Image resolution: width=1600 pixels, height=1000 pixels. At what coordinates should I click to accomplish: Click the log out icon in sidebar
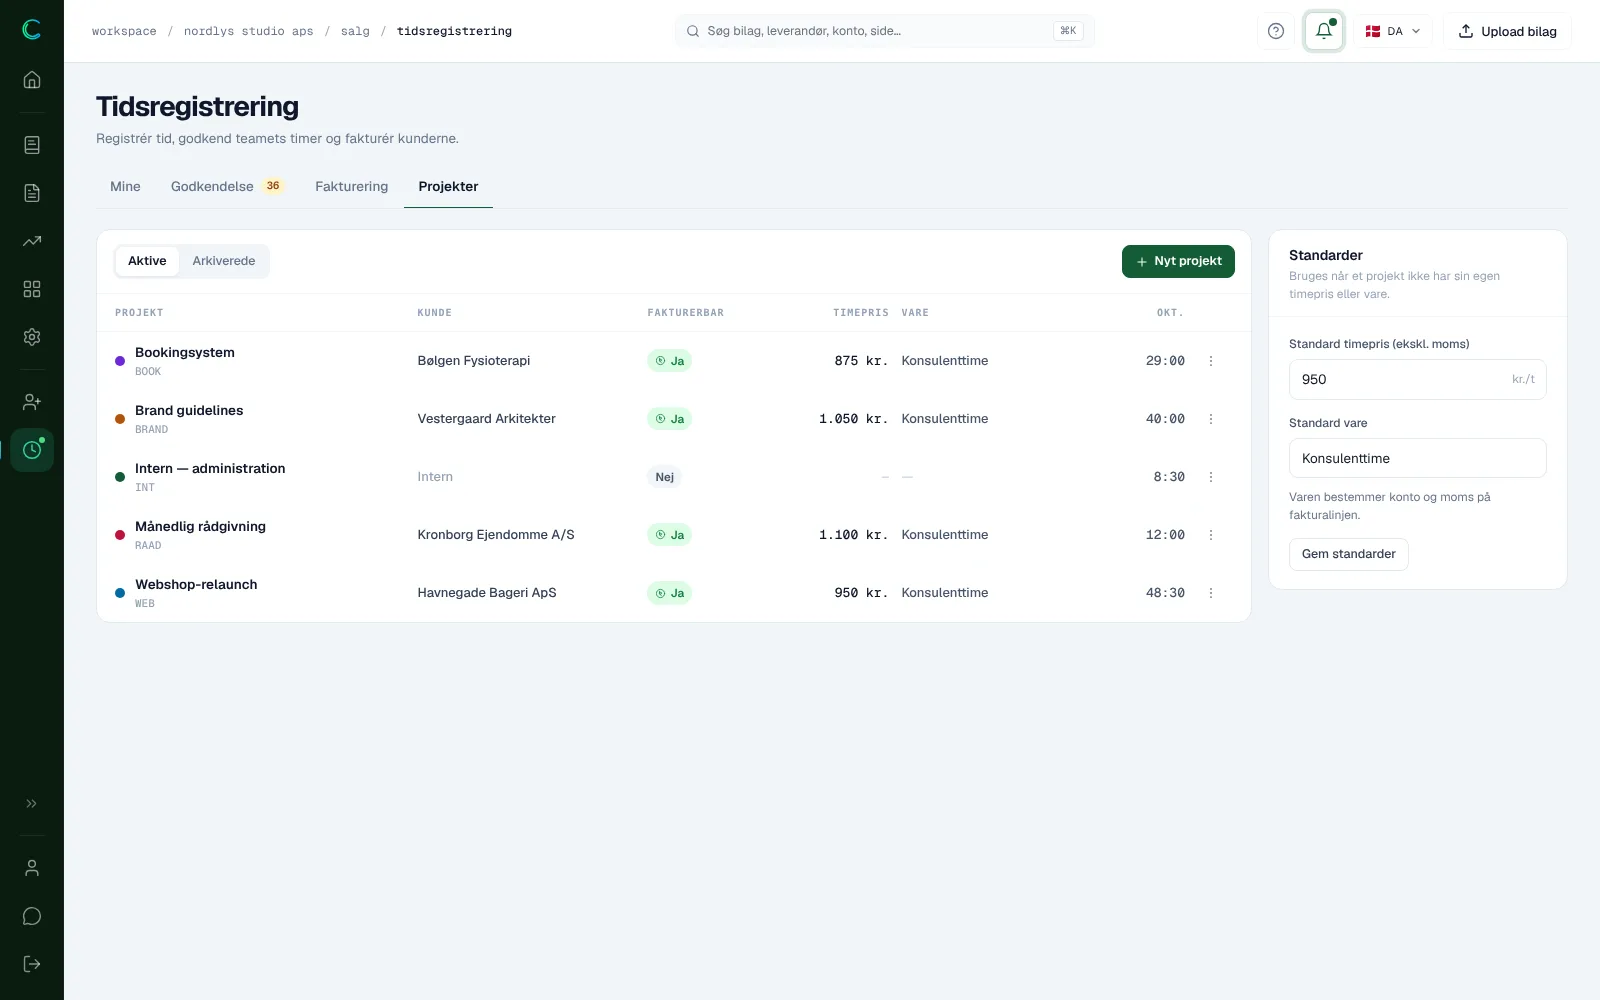point(32,964)
